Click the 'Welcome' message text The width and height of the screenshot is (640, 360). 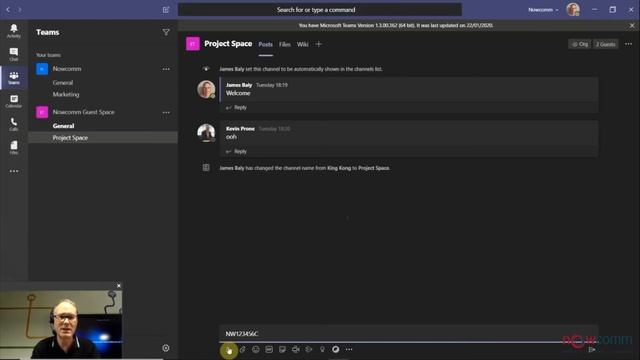pos(238,93)
